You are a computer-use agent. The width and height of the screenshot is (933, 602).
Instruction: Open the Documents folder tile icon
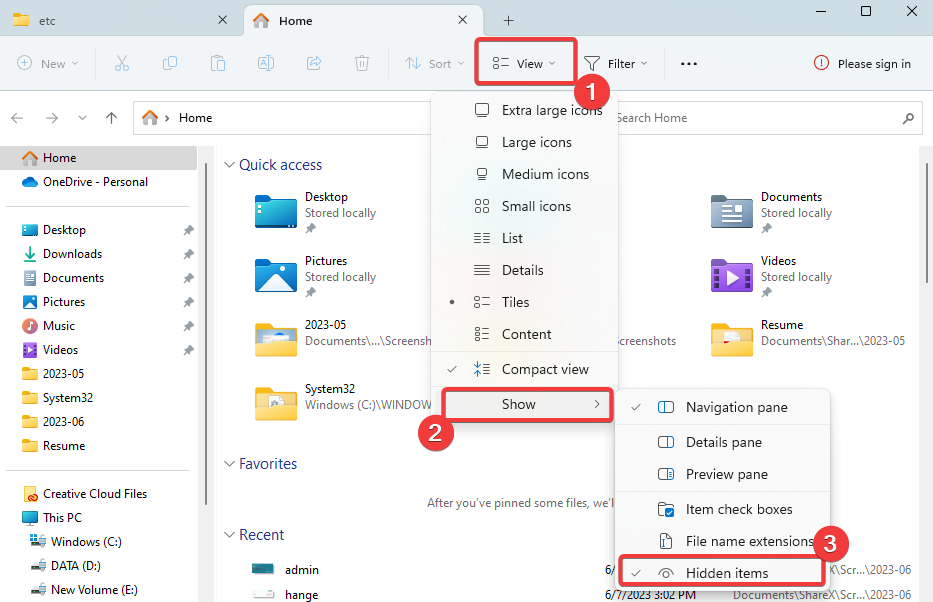click(x=731, y=212)
